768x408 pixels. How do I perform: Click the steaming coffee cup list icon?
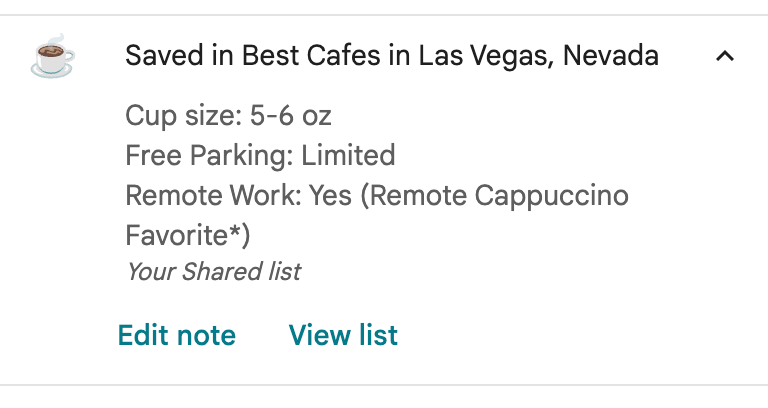pos(53,56)
